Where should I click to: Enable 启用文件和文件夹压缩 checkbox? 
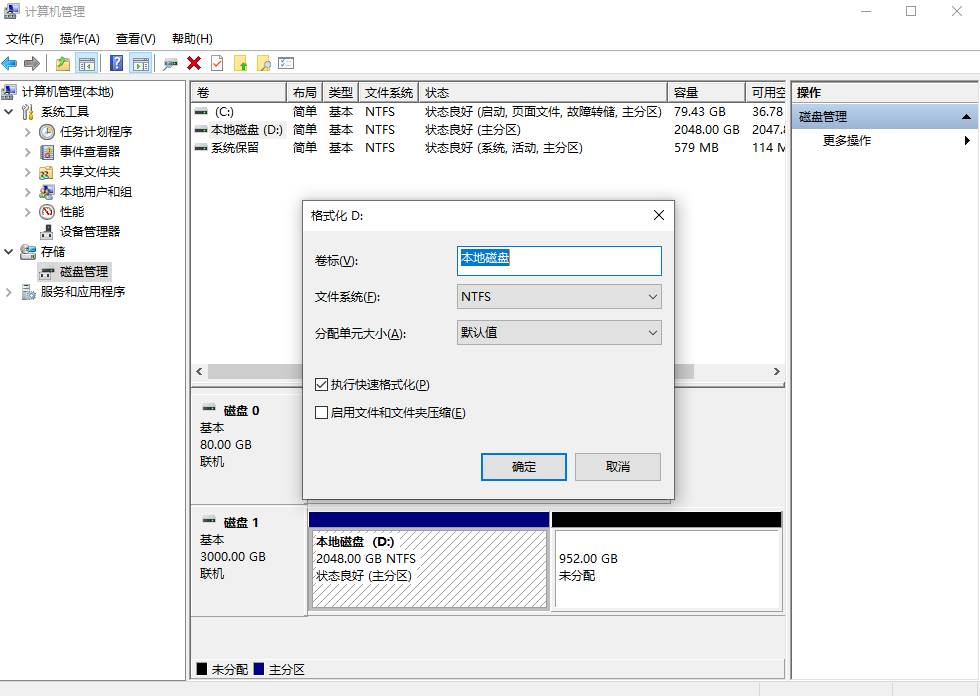click(x=321, y=412)
